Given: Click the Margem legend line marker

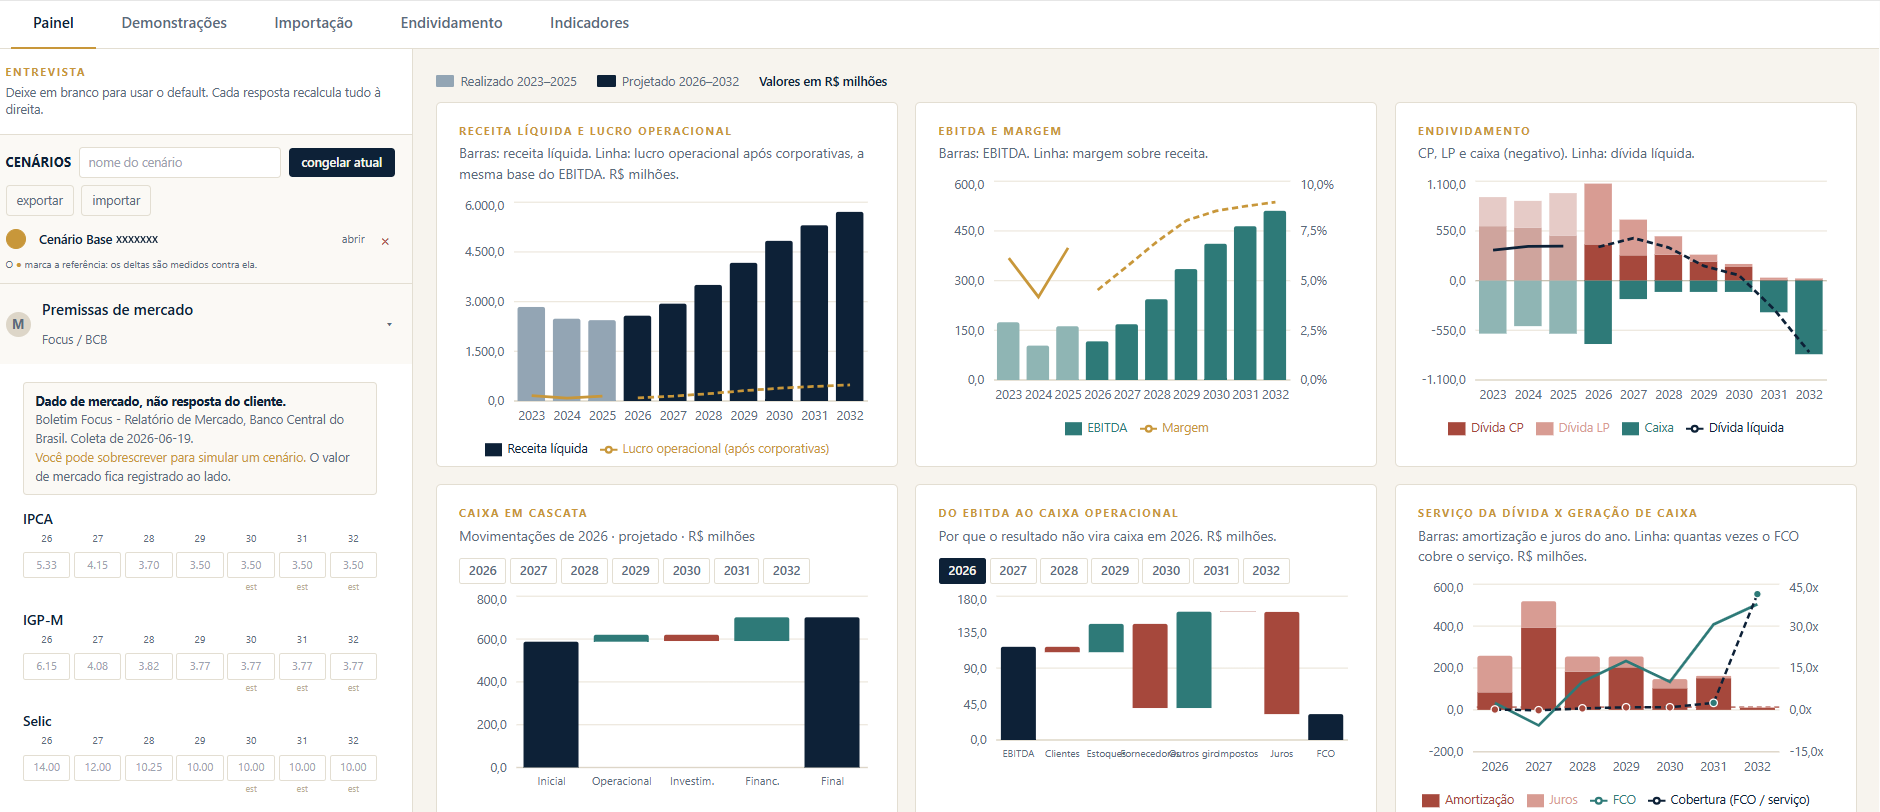Looking at the screenshot, I should (1149, 428).
